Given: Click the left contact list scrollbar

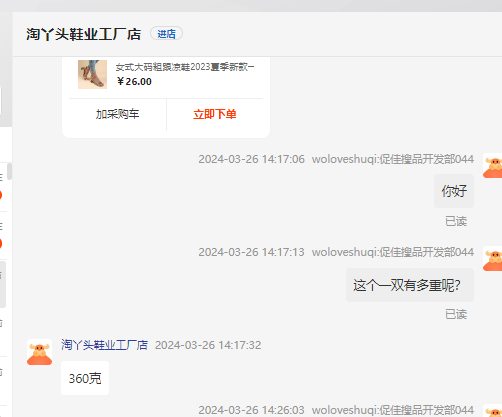Looking at the screenshot, I should [9, 172].
